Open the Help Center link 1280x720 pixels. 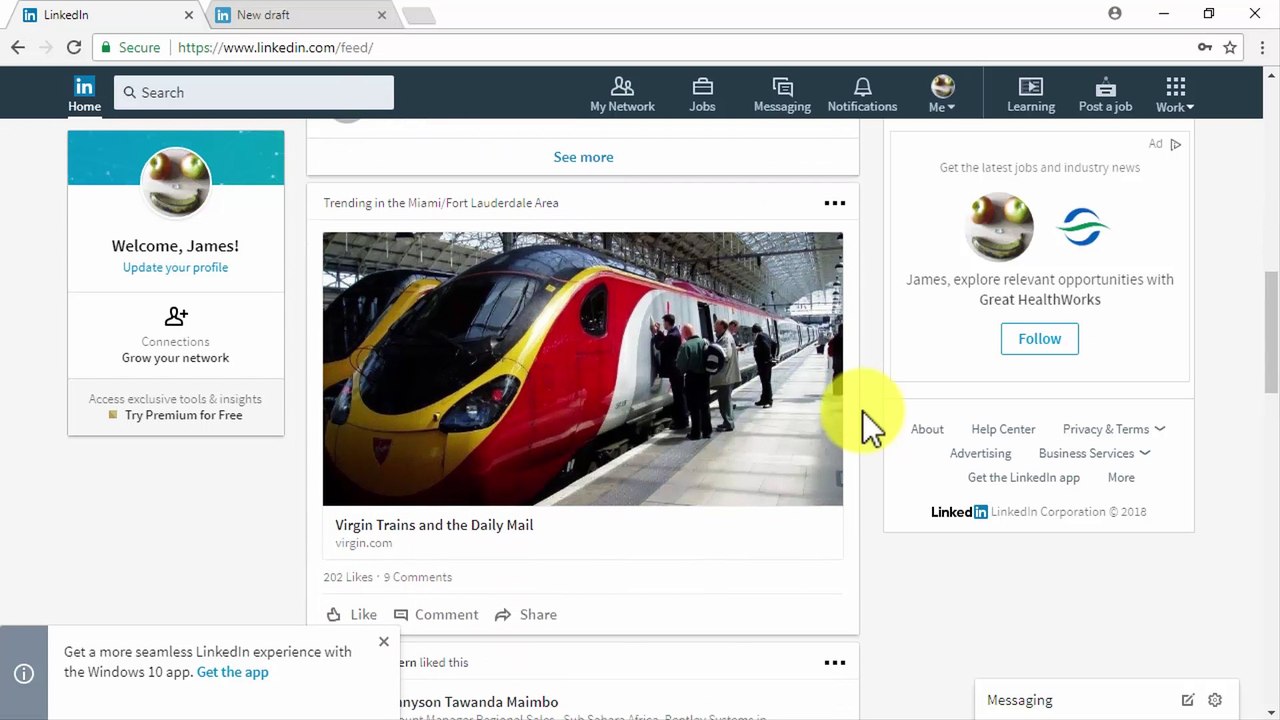tap(1003, 429)
